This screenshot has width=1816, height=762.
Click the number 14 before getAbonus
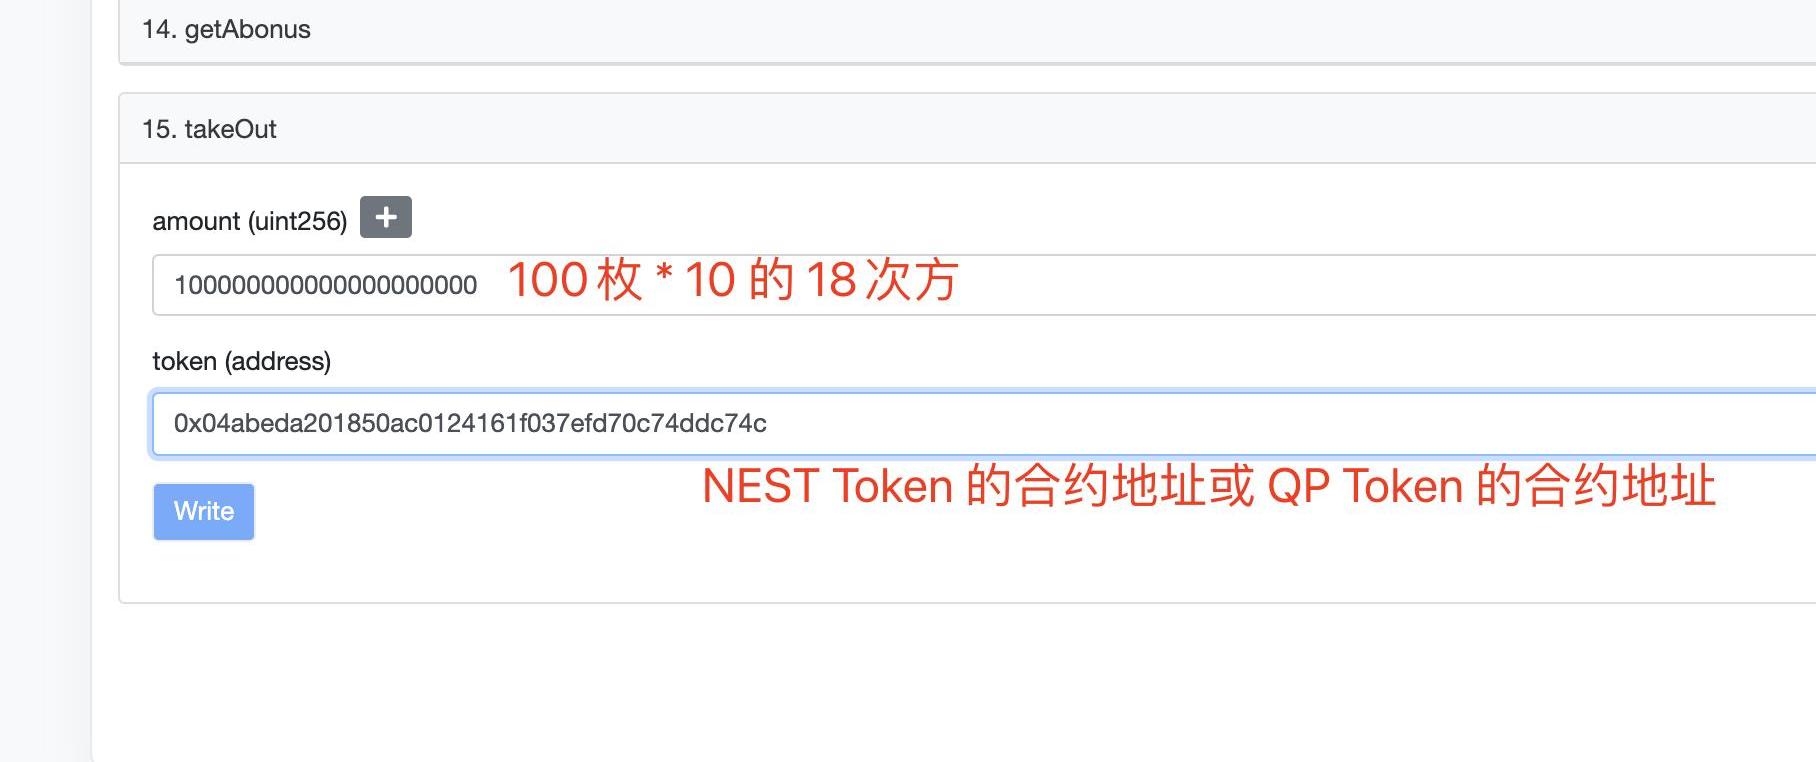(x=158, y=30)
